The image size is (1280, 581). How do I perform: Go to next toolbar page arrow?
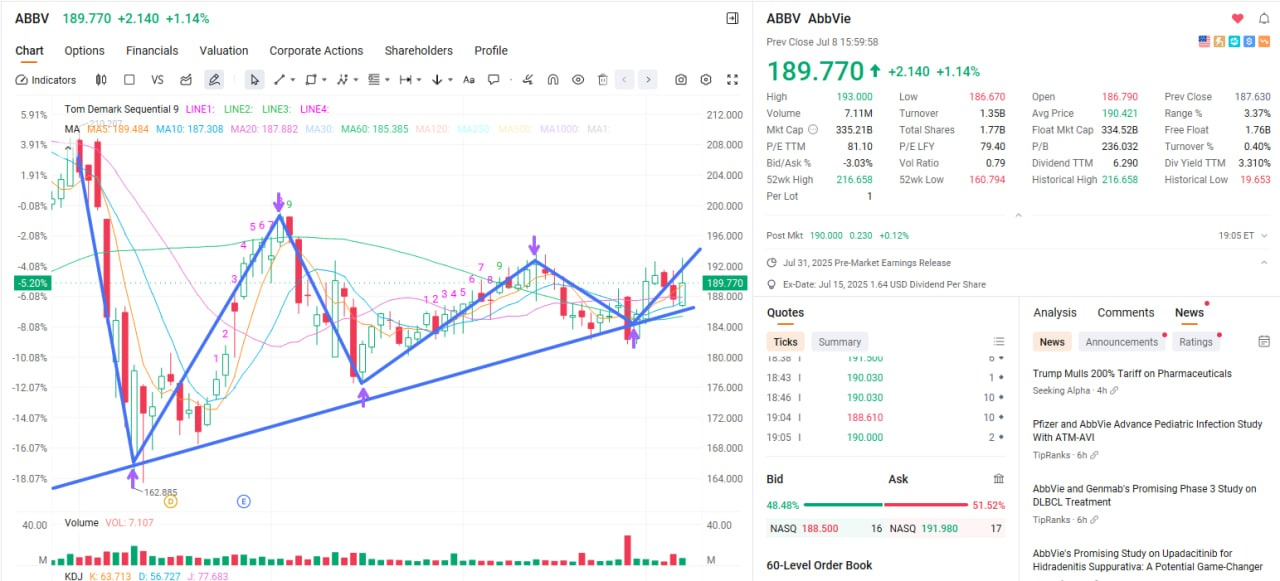(x=648, y=80)
